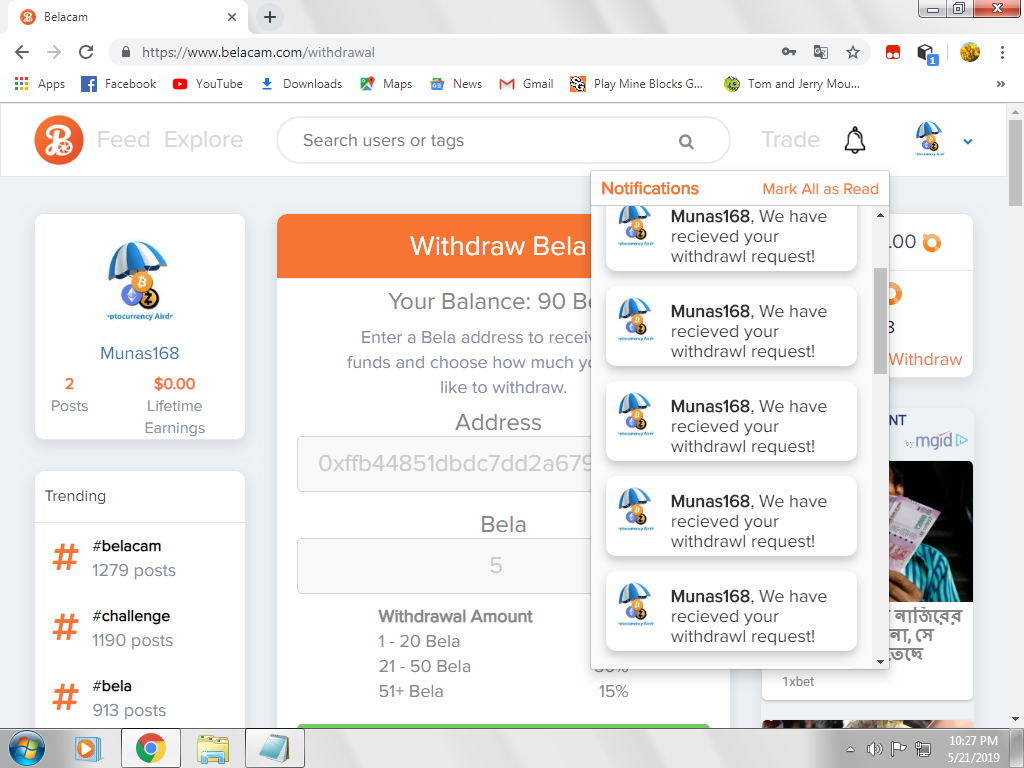Open the Trade page

tap(790, 140)
